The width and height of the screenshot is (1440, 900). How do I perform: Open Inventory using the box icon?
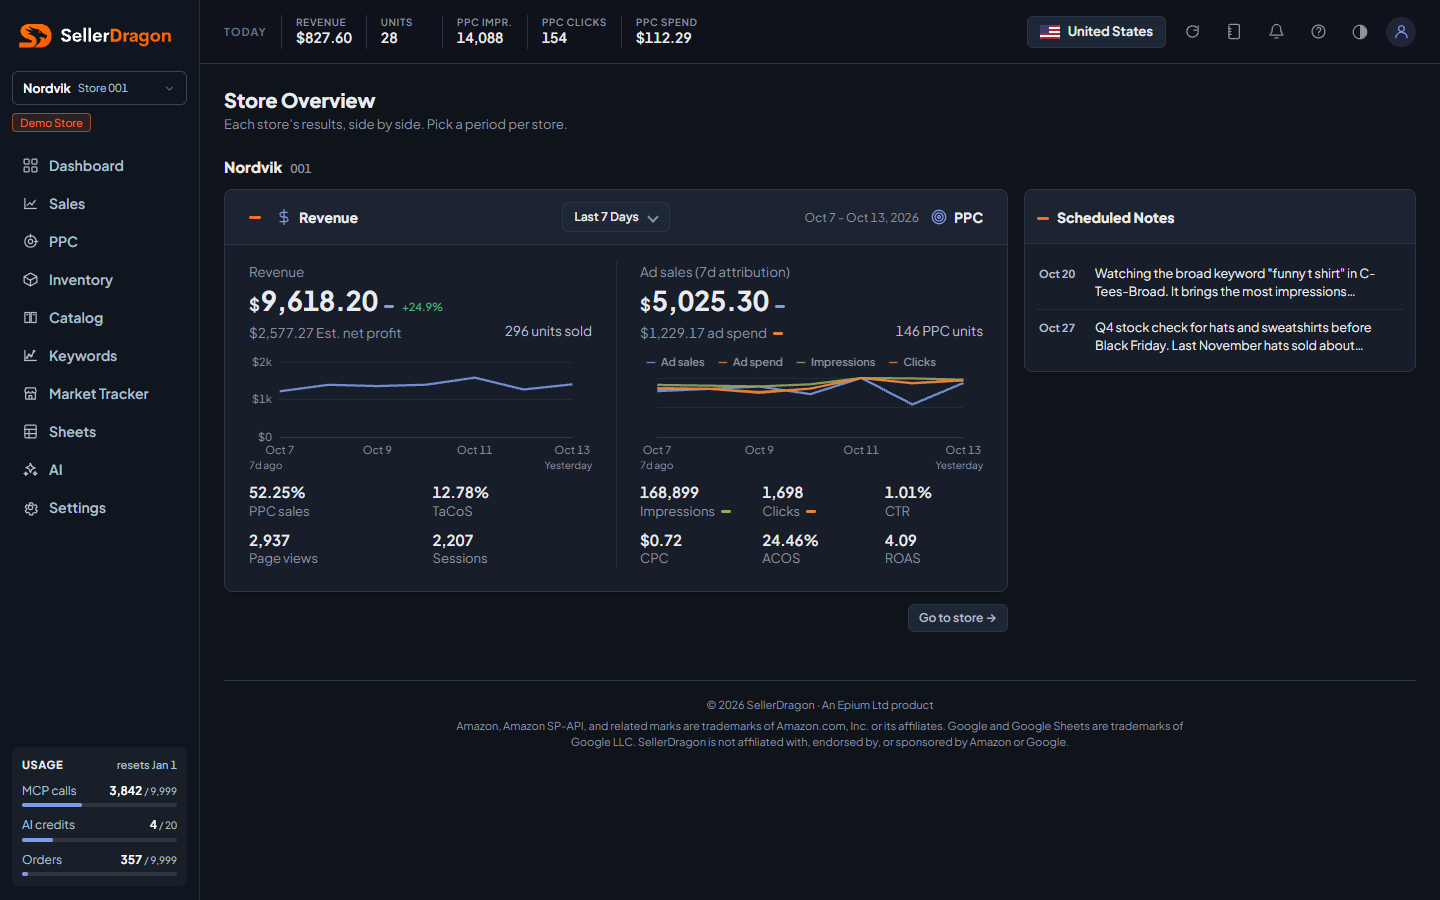(31, 280)
